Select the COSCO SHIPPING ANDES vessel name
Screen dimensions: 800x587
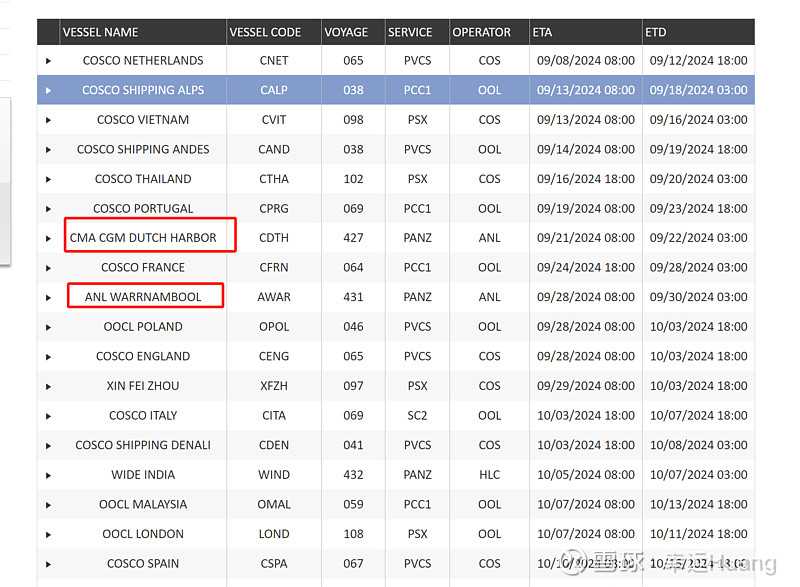click(143, 149)
